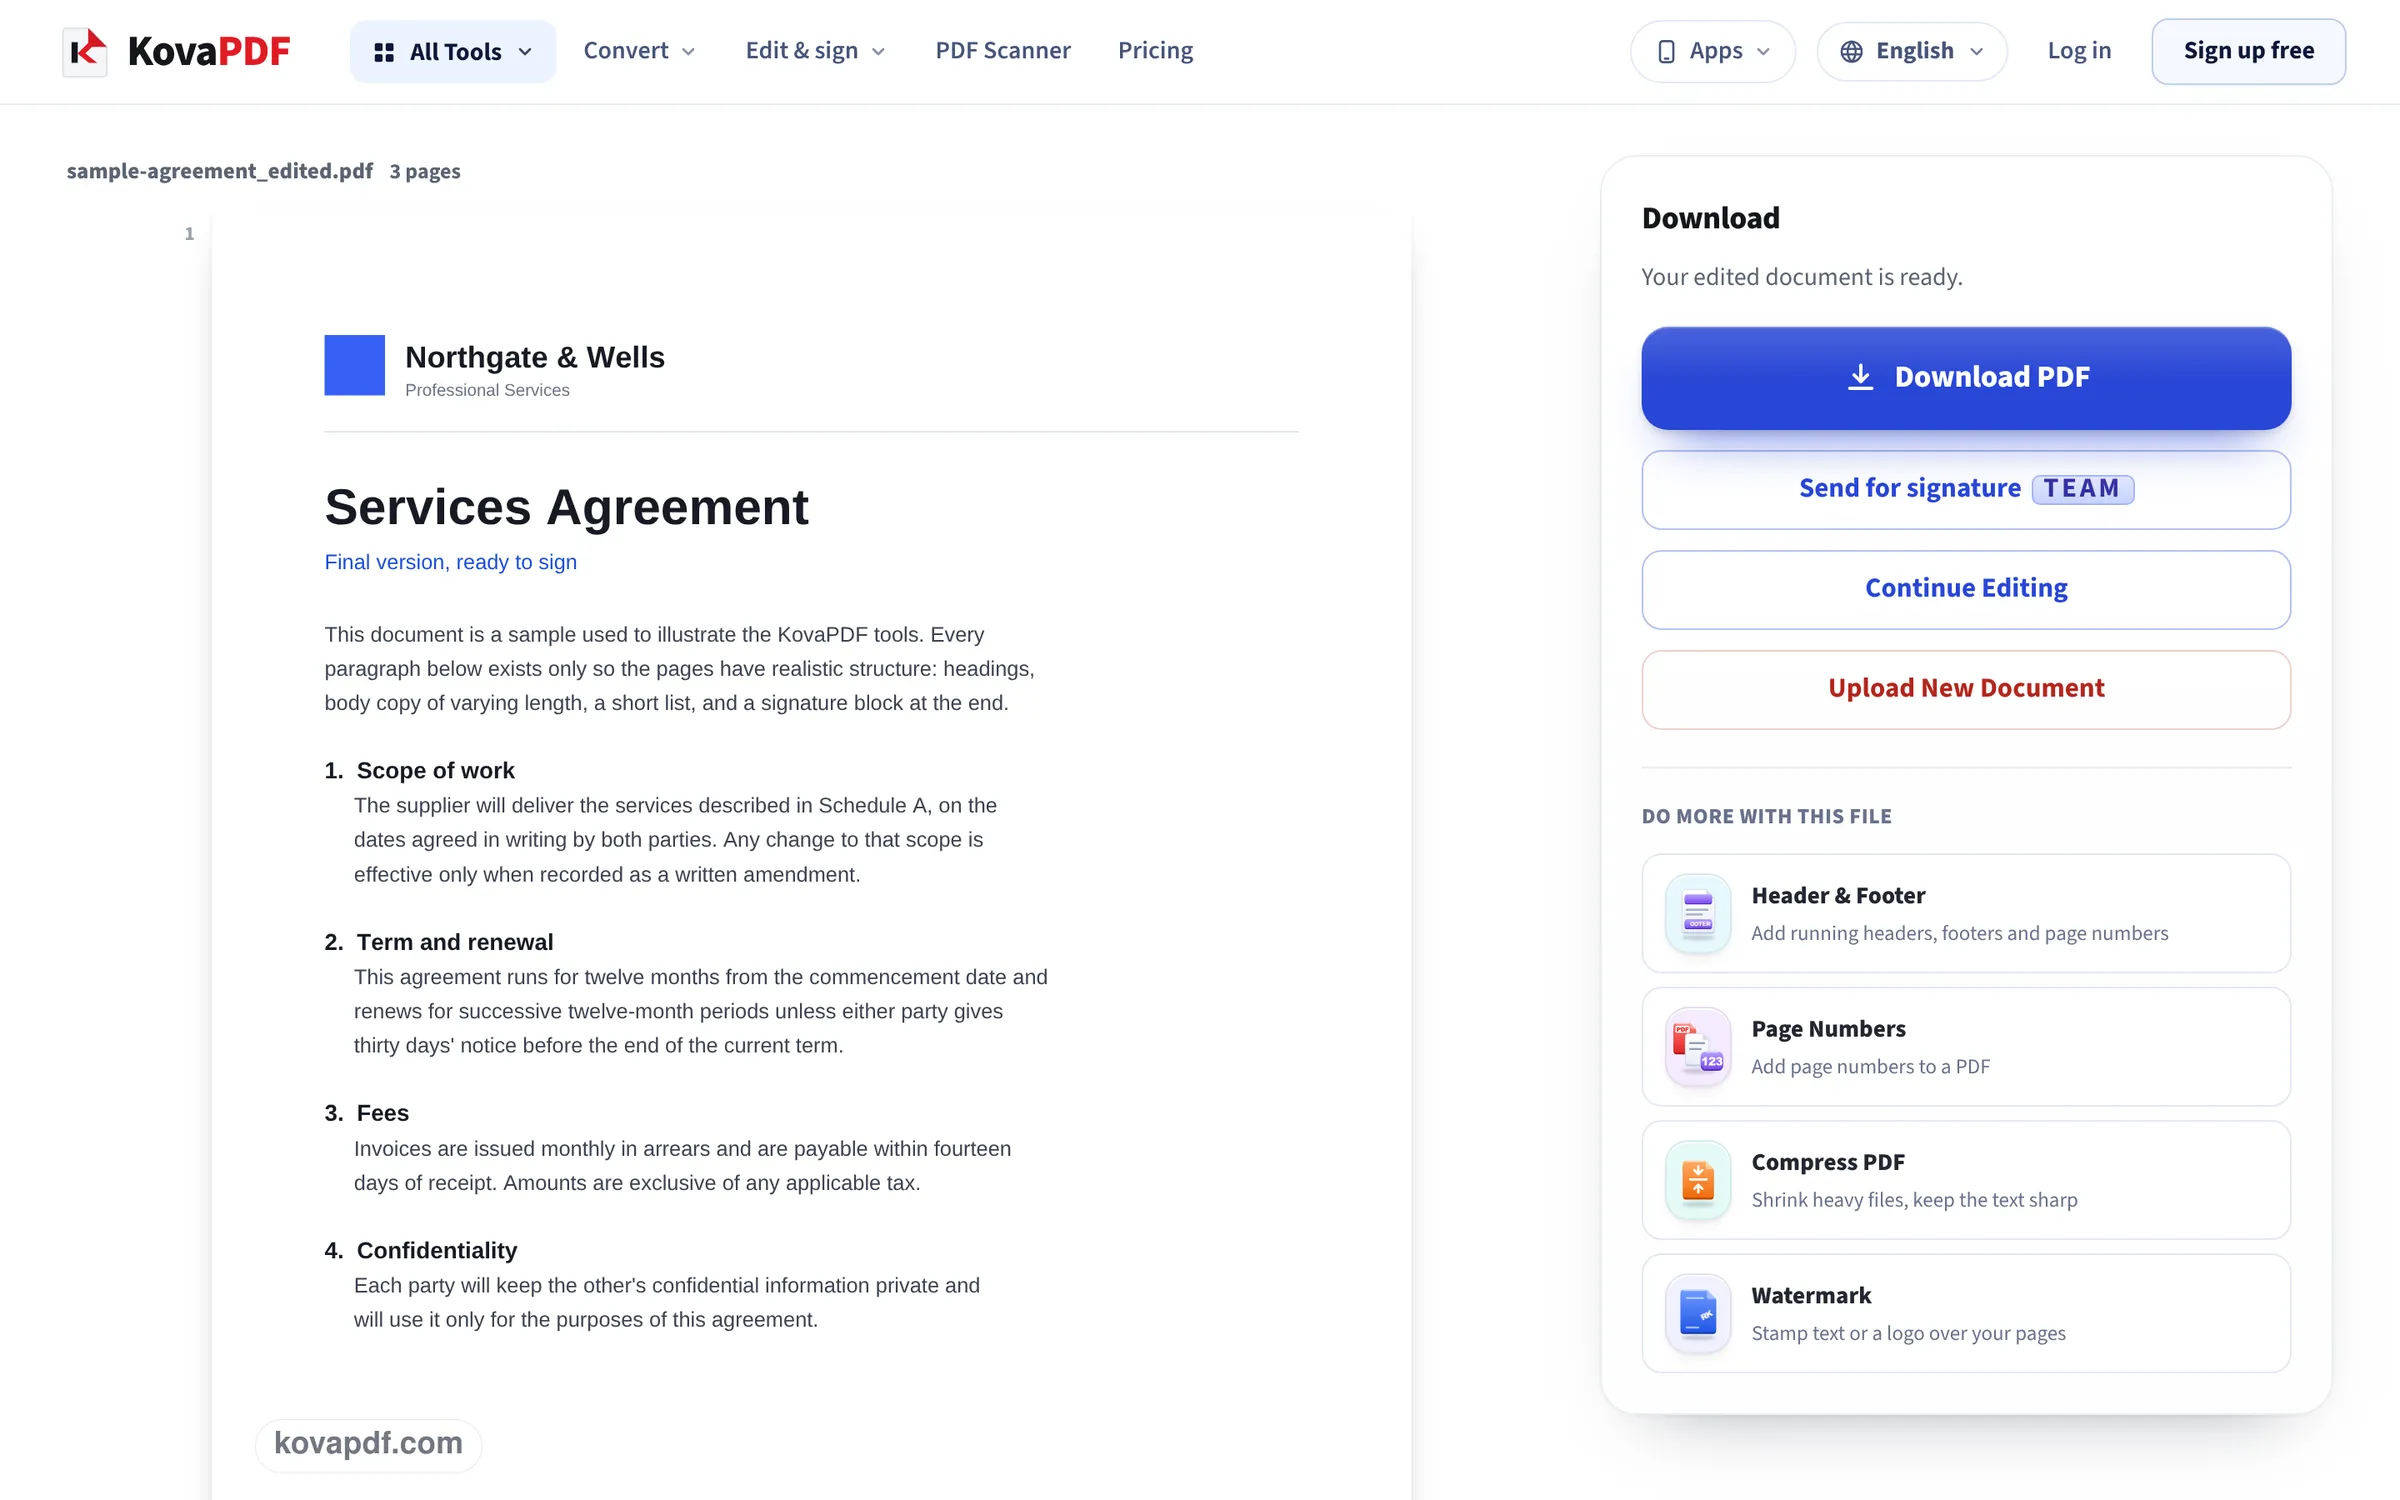Viewport: 2400px width, 1500px height.
Task: Click the TEAM badge
Action: 2082,489
